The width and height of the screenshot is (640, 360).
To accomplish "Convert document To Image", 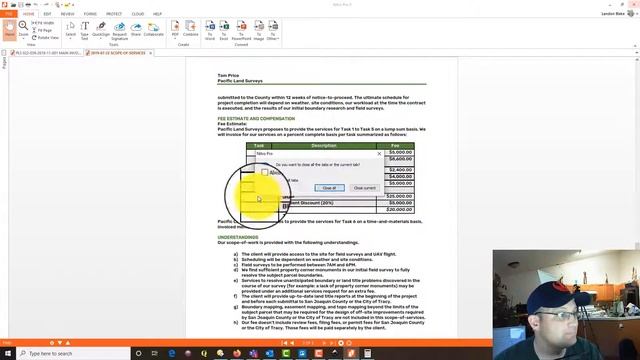I will [259, 30].
